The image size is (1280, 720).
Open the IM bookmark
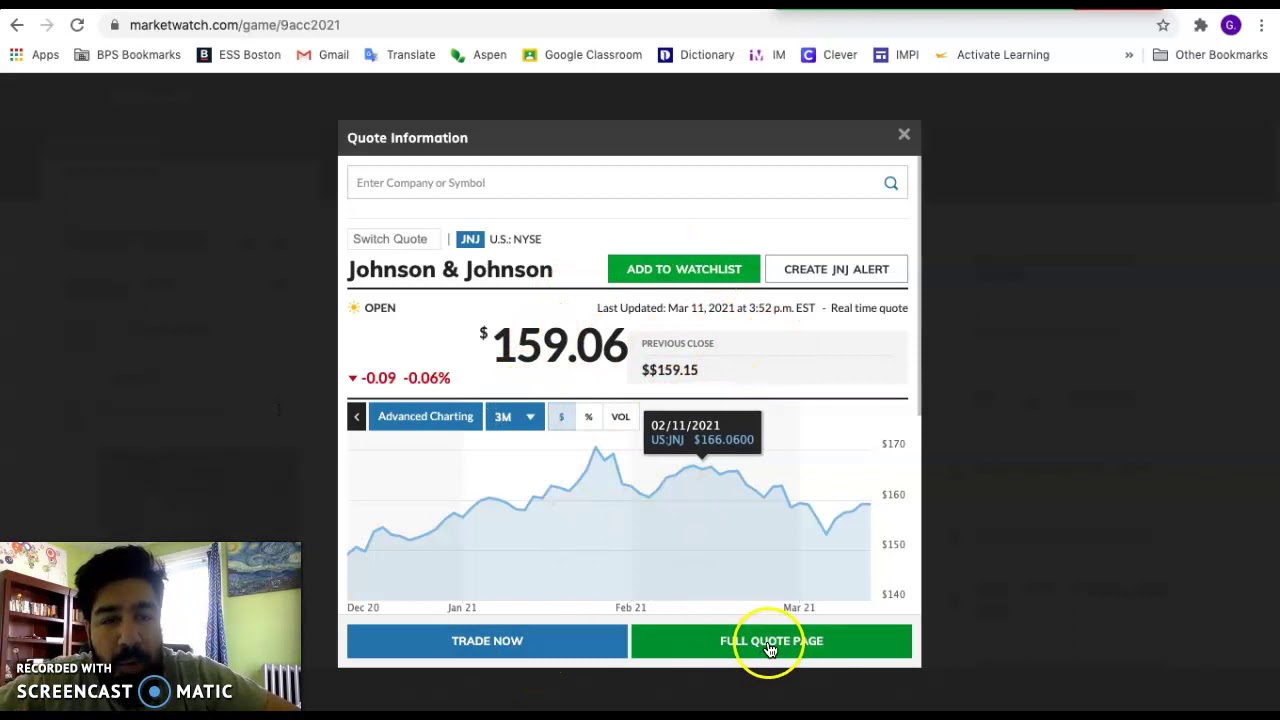tap(767, 55)
